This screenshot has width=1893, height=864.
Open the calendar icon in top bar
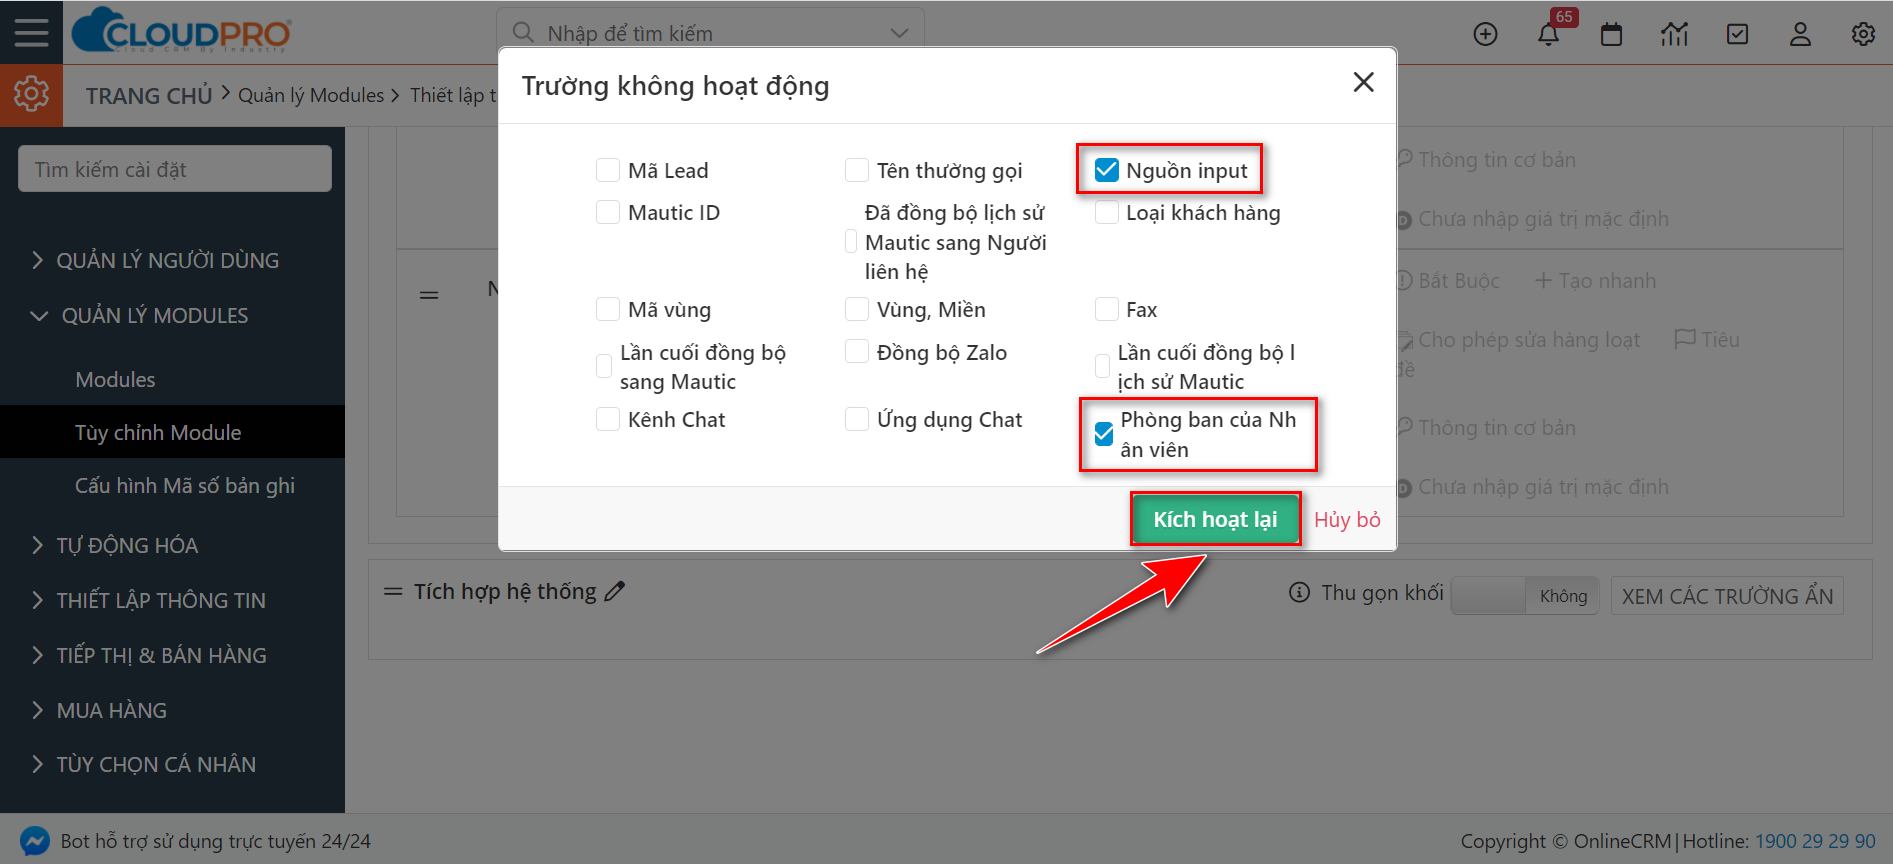(x=1611, y=34)
